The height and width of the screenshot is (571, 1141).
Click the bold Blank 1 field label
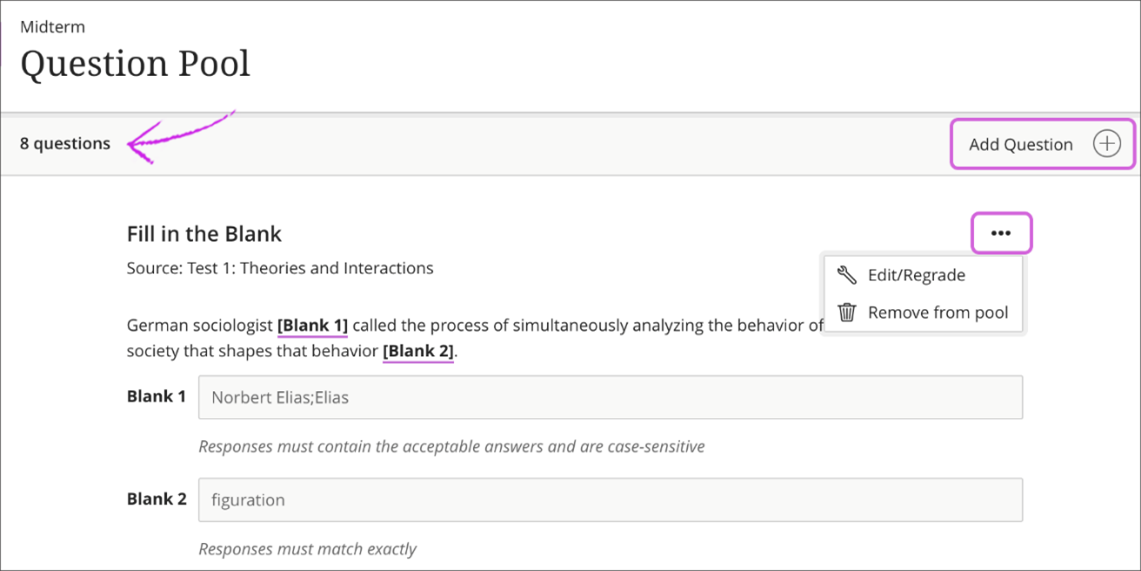click(156, 397)
